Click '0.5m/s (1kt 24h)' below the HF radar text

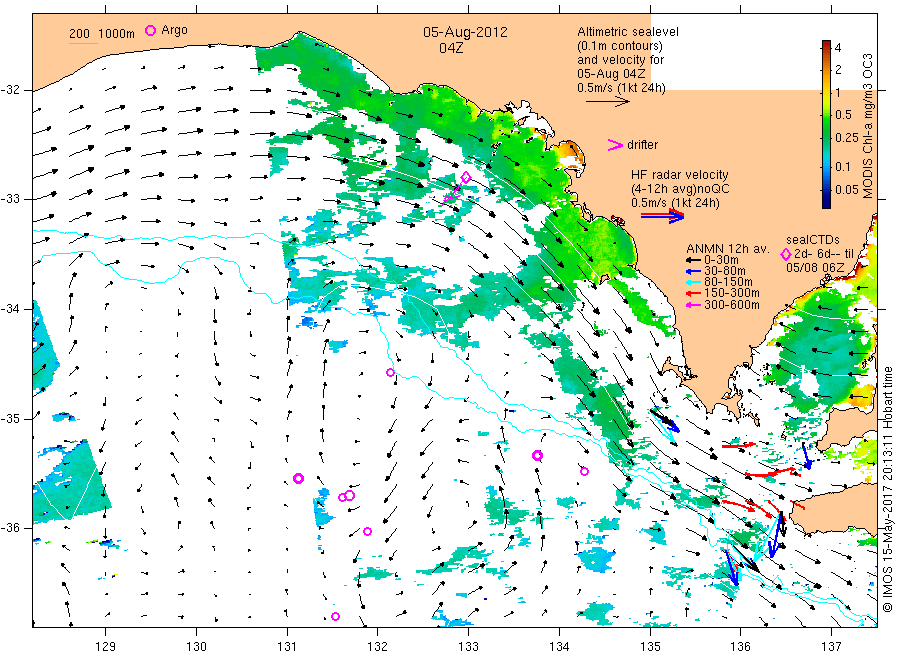675,203
